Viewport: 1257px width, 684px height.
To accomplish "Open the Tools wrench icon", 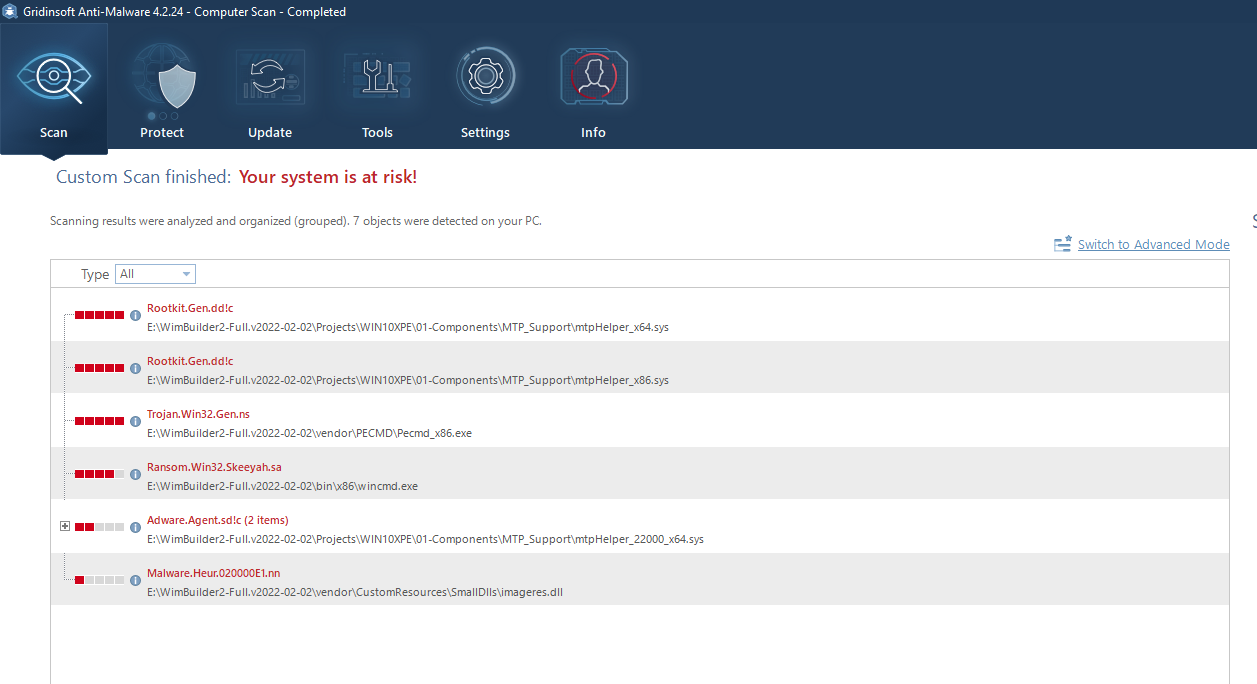I will tap(378, 78).
